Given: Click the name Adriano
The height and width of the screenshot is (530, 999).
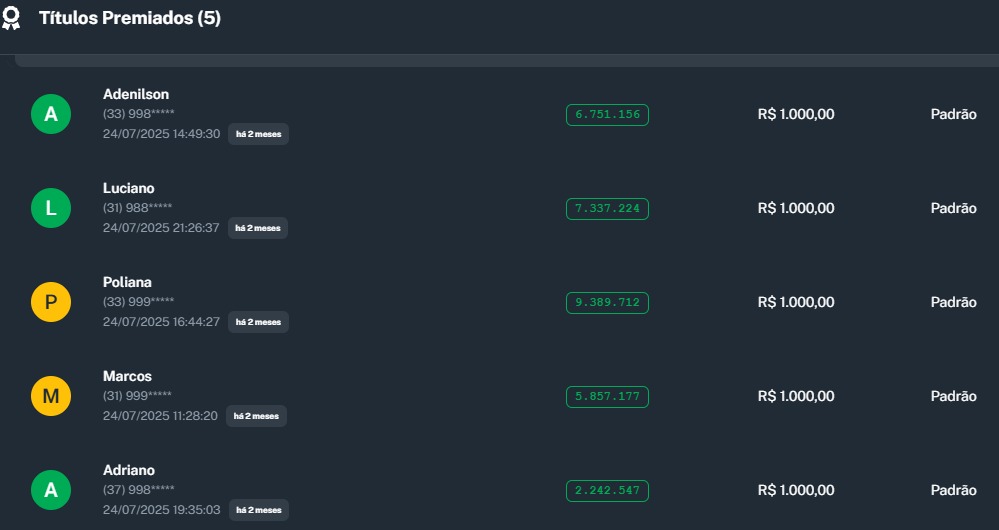Looking at the screenshot, I should 129,470.
